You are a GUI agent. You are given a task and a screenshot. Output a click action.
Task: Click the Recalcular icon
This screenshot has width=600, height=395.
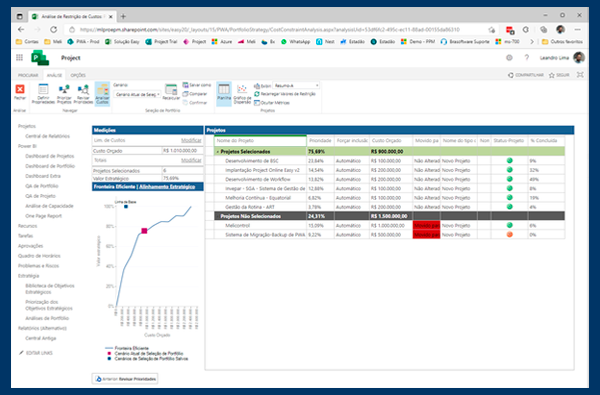pos(171,89)
